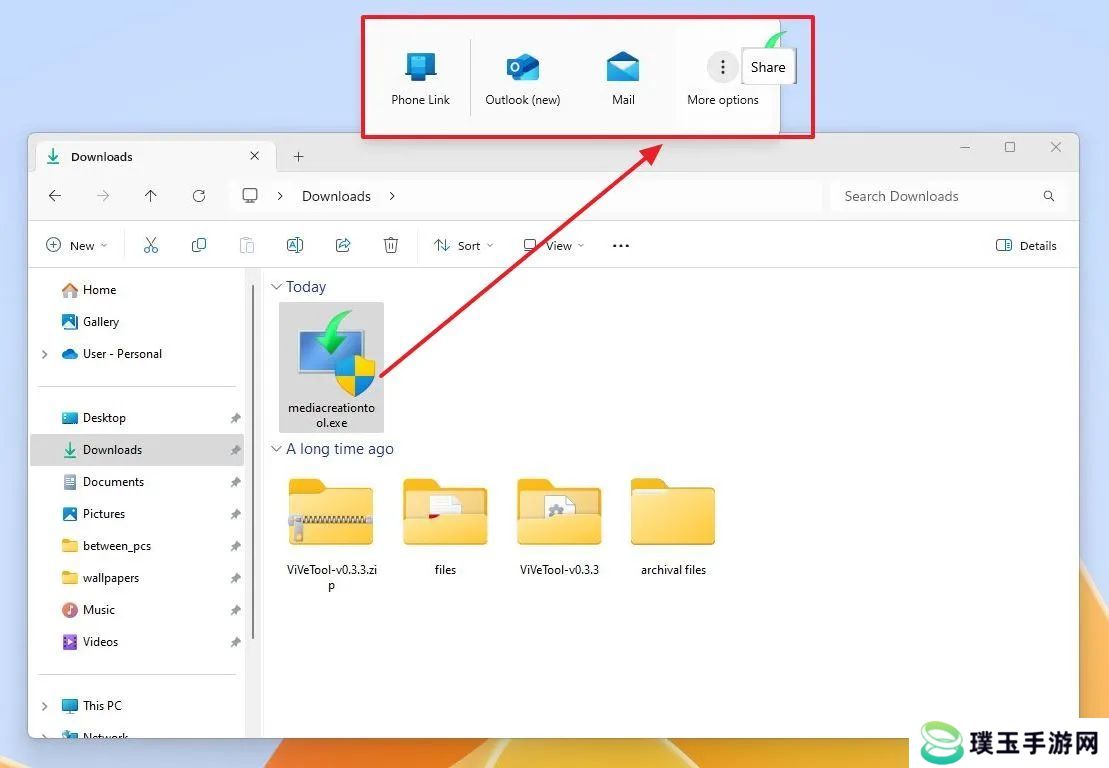1109x768 pixels.
Task: Unpin Music using its pin icon
Action: tap(236, 610)
